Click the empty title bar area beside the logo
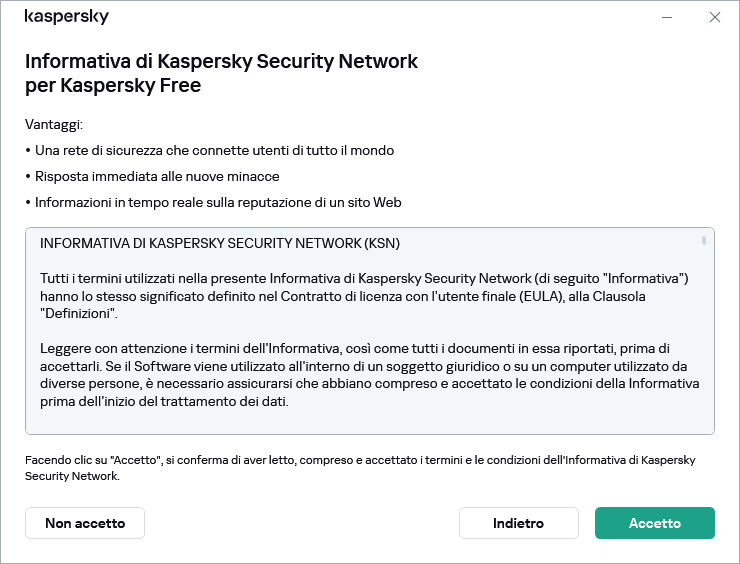 coord(380,17)
